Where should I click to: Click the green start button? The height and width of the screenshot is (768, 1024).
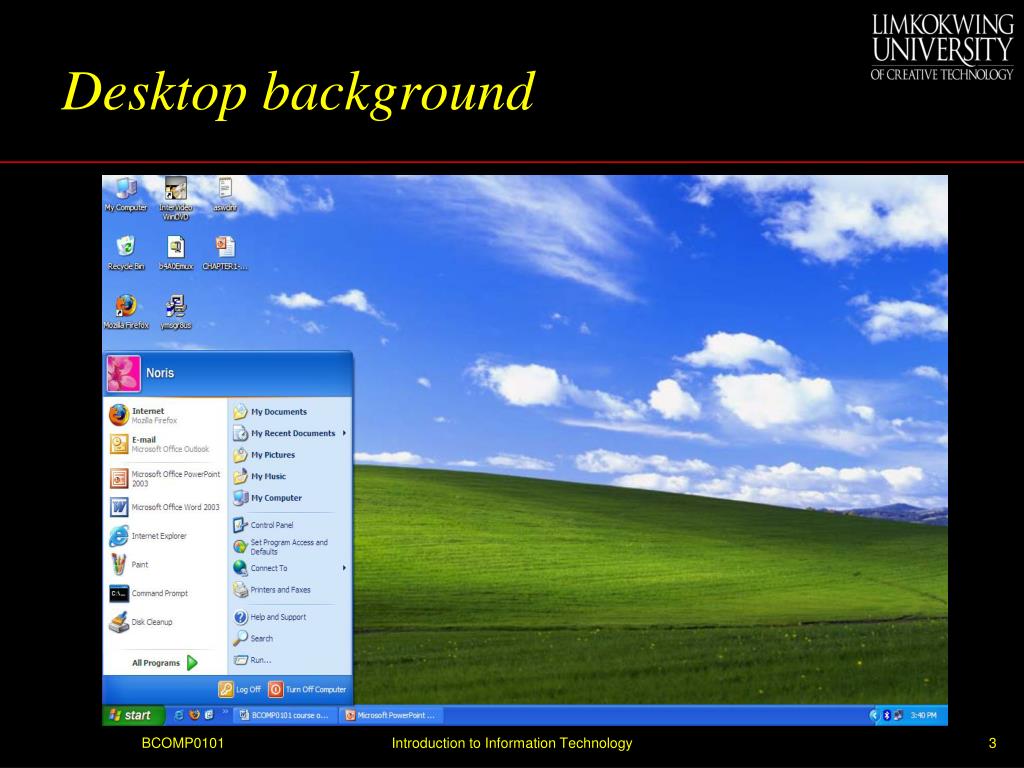click(131, 715)
